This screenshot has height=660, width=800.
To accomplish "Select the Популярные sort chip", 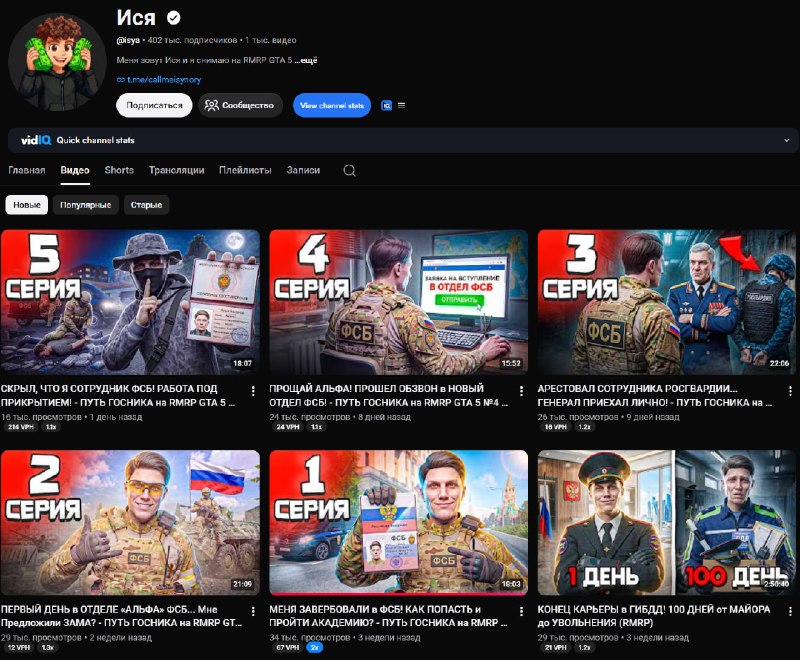I will click(x=86, y=205).
